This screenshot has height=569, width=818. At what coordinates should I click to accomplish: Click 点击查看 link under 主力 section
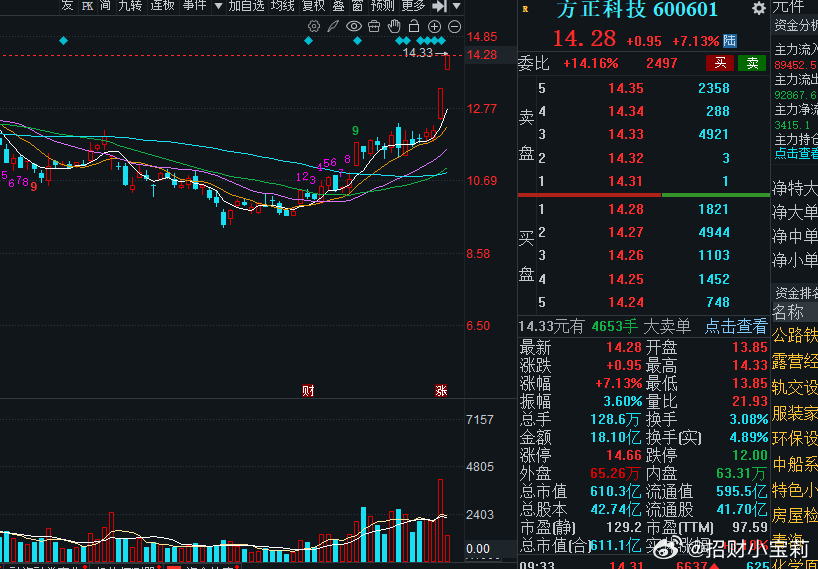coord(796,153)
